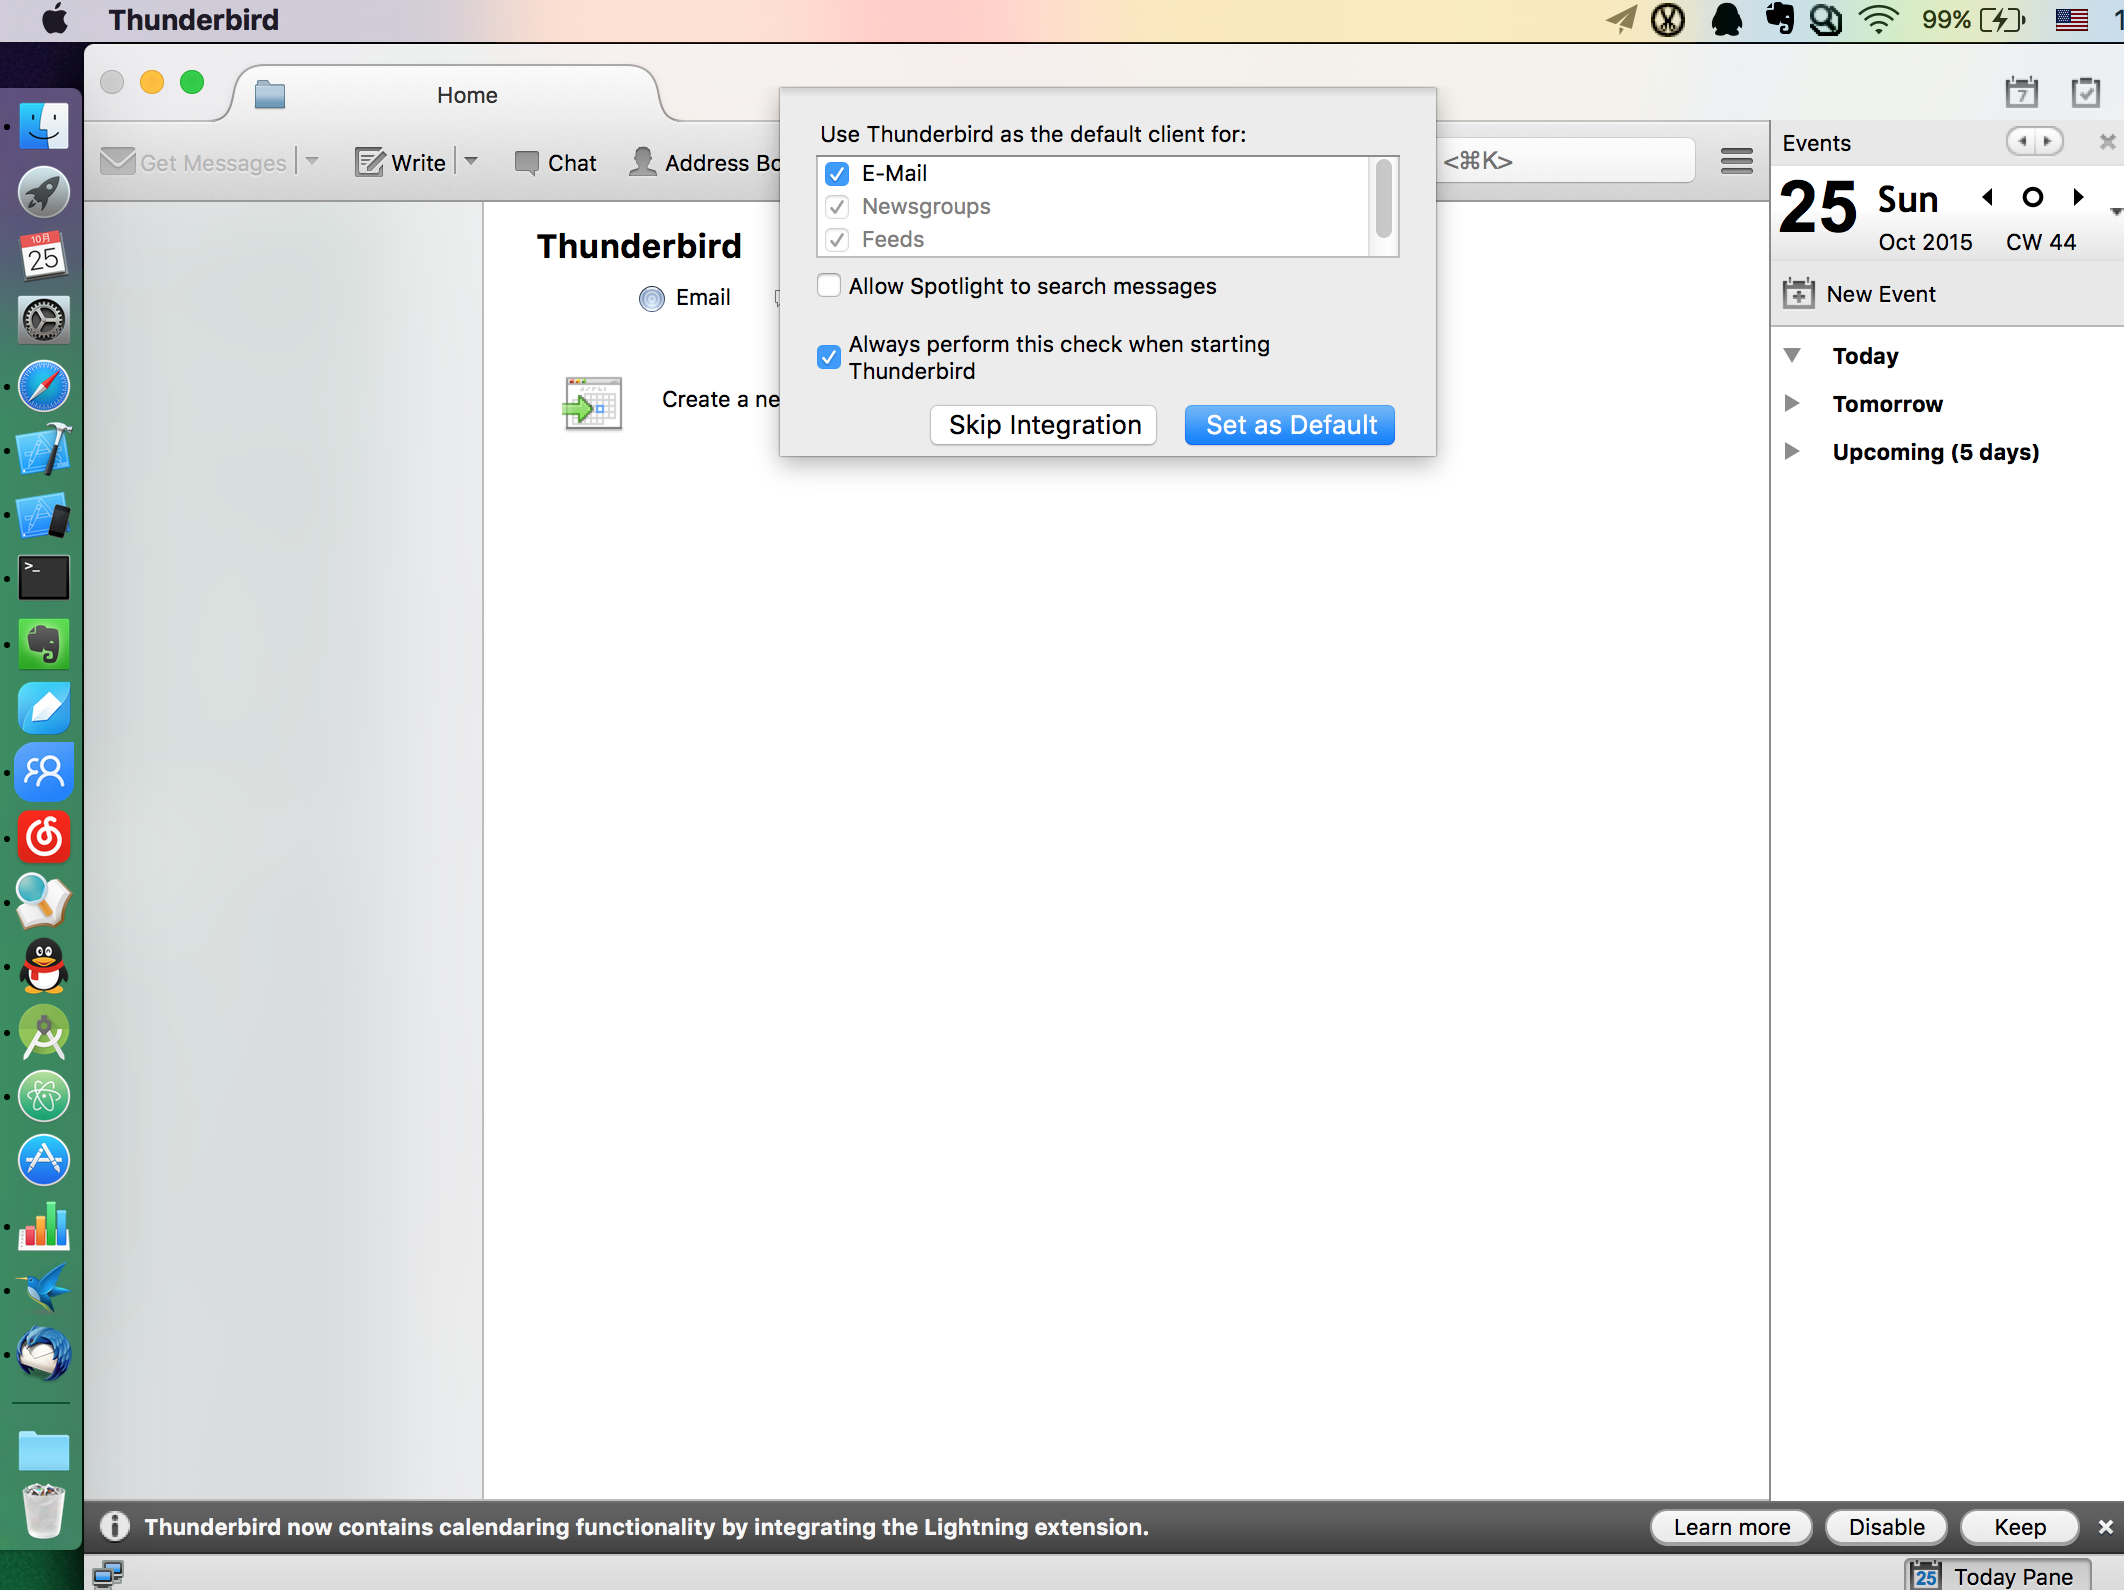
Task: Select the Home tab
Action: [x=466, y=95]
